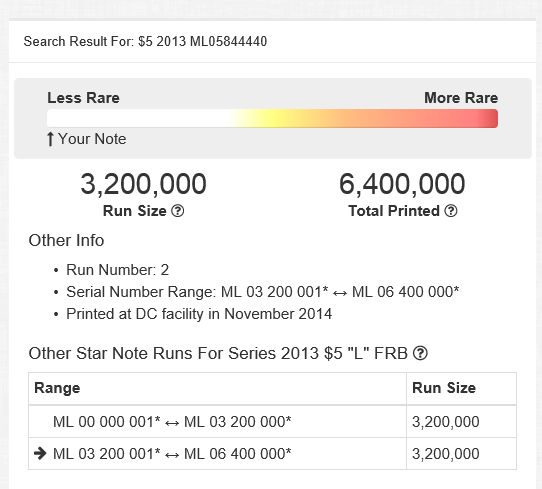542x489 pixels.
Task: Select the Your Note arrow marker
Action: pos(50,139)
